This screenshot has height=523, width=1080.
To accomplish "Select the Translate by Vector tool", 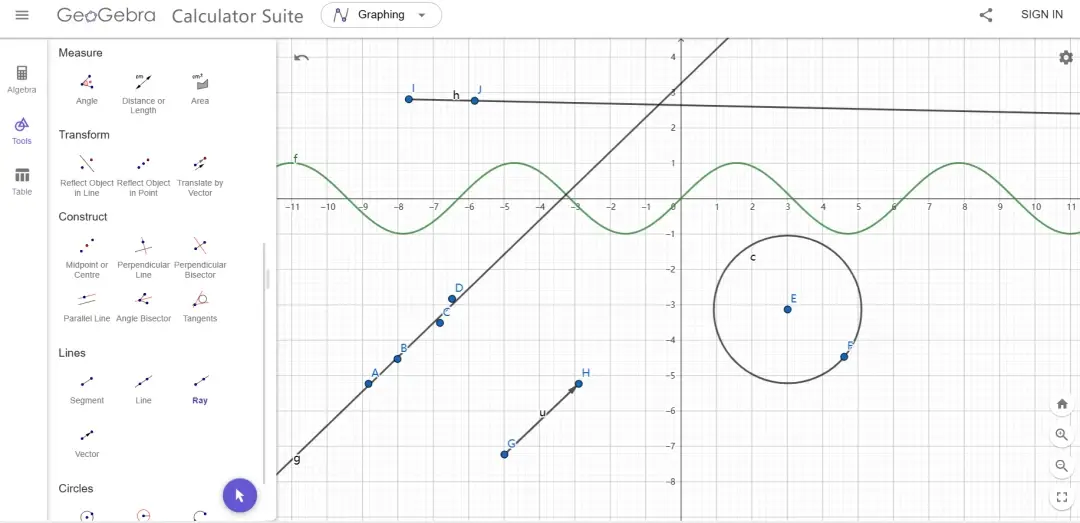I will tap(200, 176).
